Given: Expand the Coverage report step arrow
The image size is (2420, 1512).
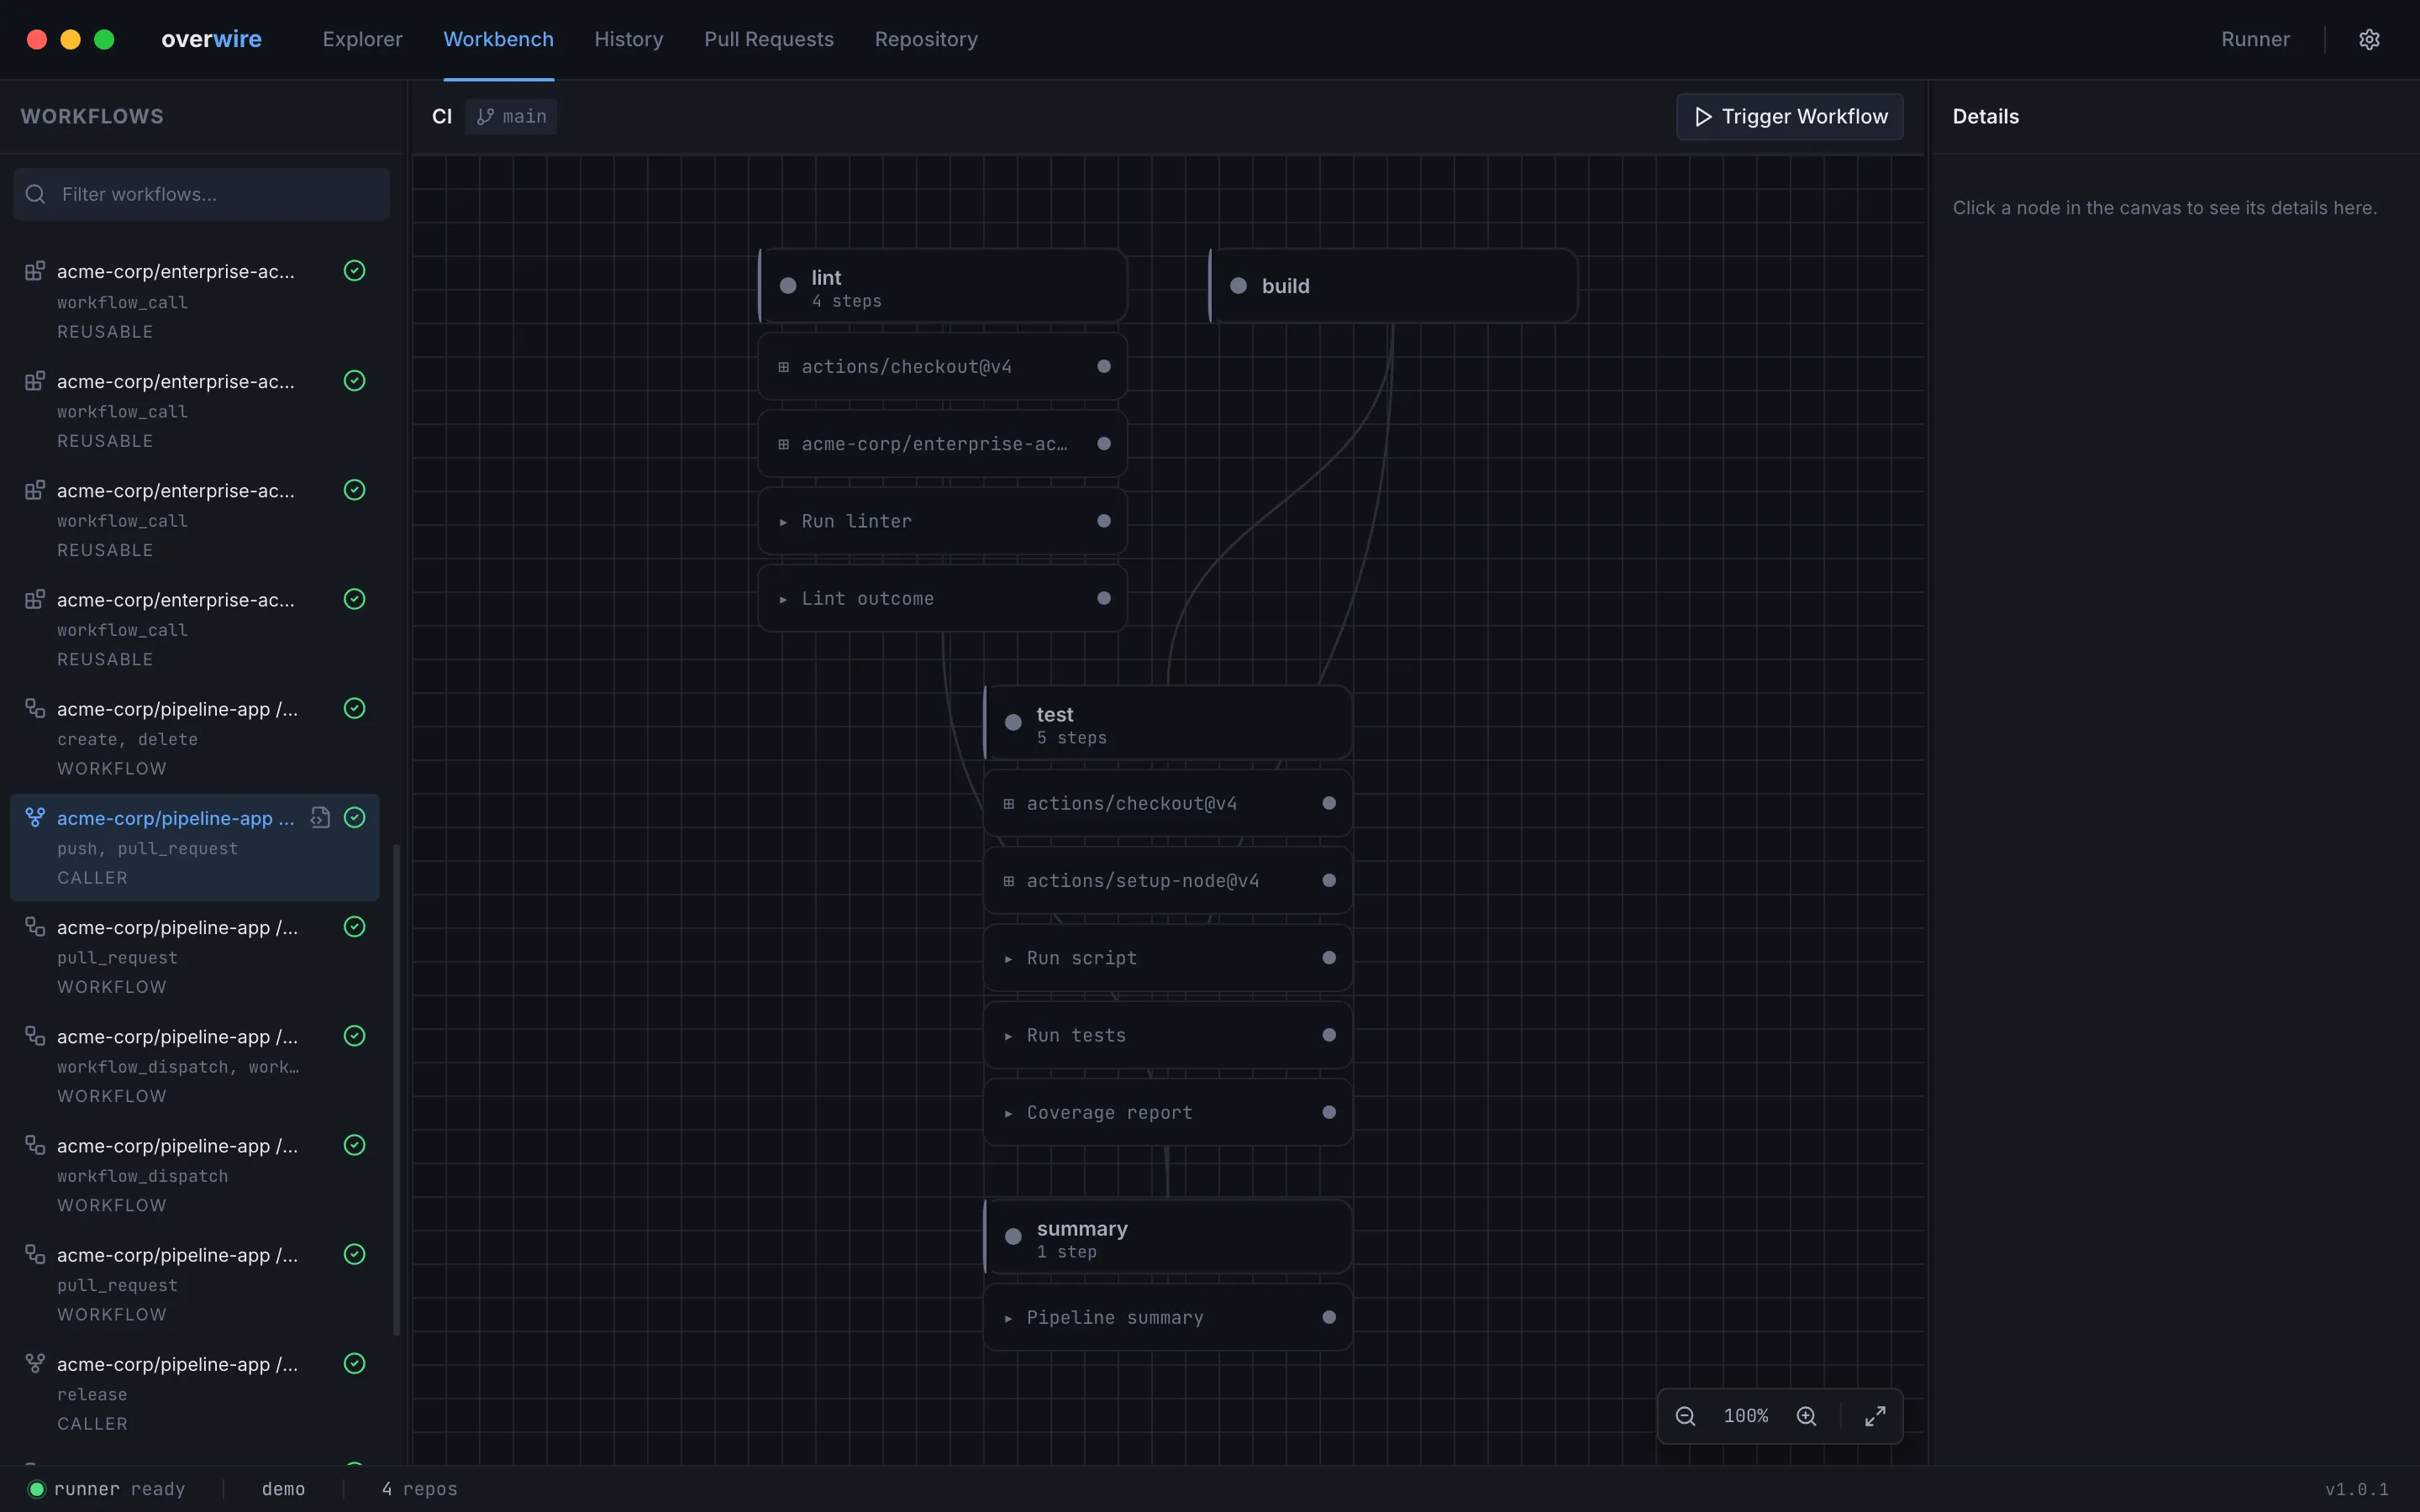Looking at the screenshot, I should pyautogui.click(x=1008, y=1113).
